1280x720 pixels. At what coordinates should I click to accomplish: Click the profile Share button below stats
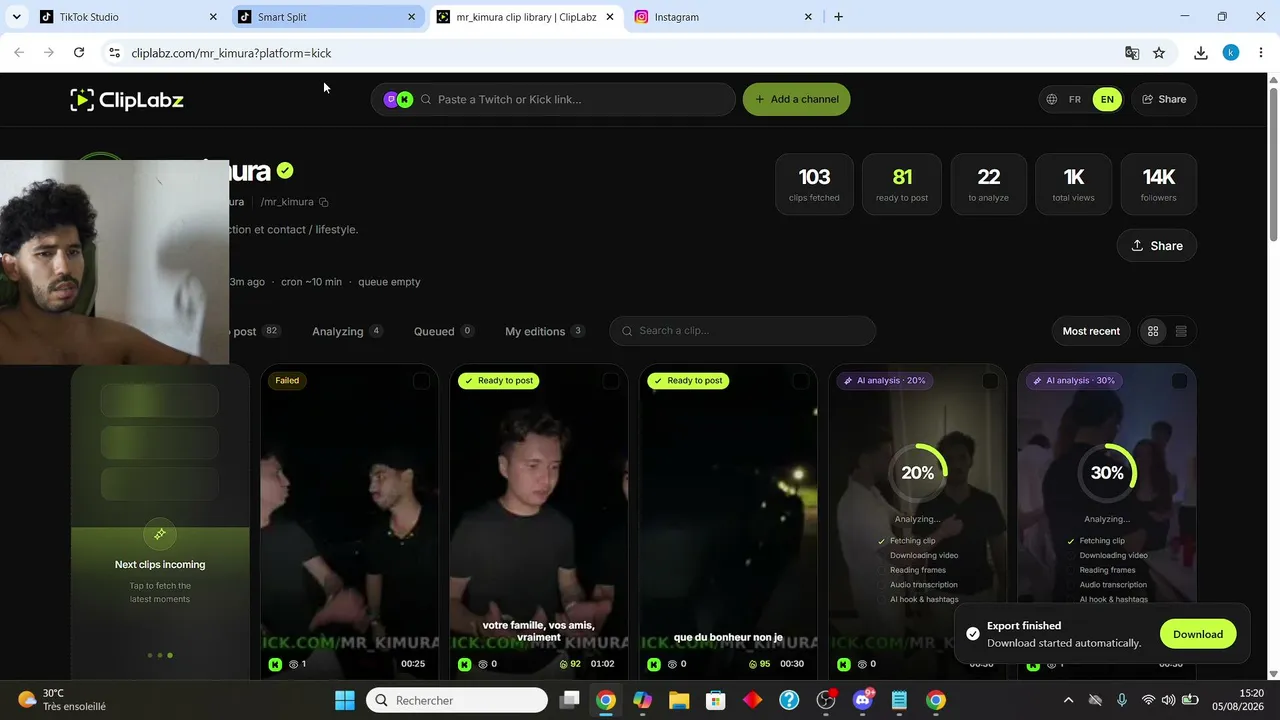(x=1157, y=246)
